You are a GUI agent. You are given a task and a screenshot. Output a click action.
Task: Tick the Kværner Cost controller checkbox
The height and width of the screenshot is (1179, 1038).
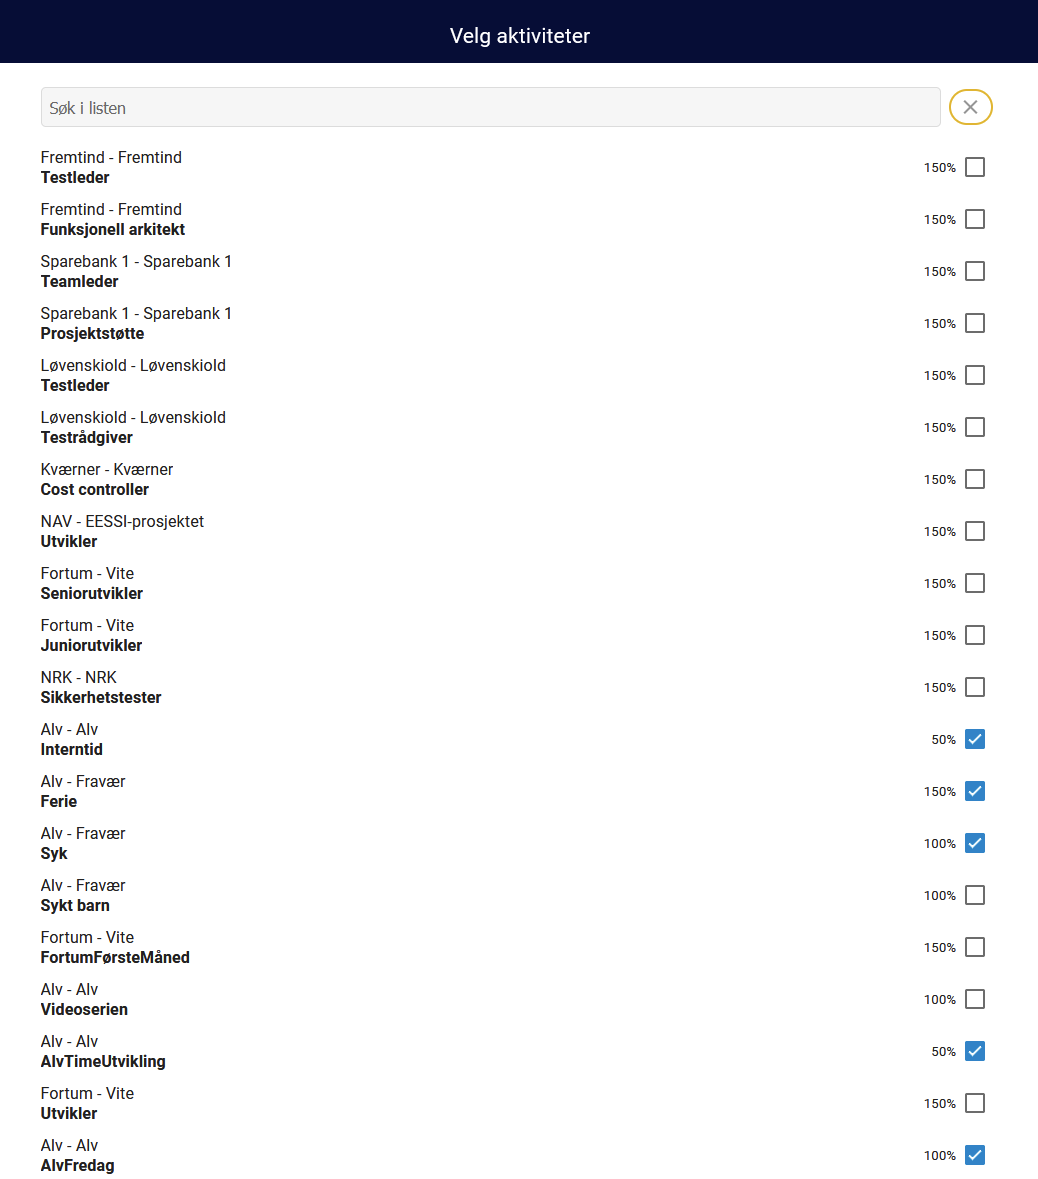pyautogui.click(x=975, y=479)
